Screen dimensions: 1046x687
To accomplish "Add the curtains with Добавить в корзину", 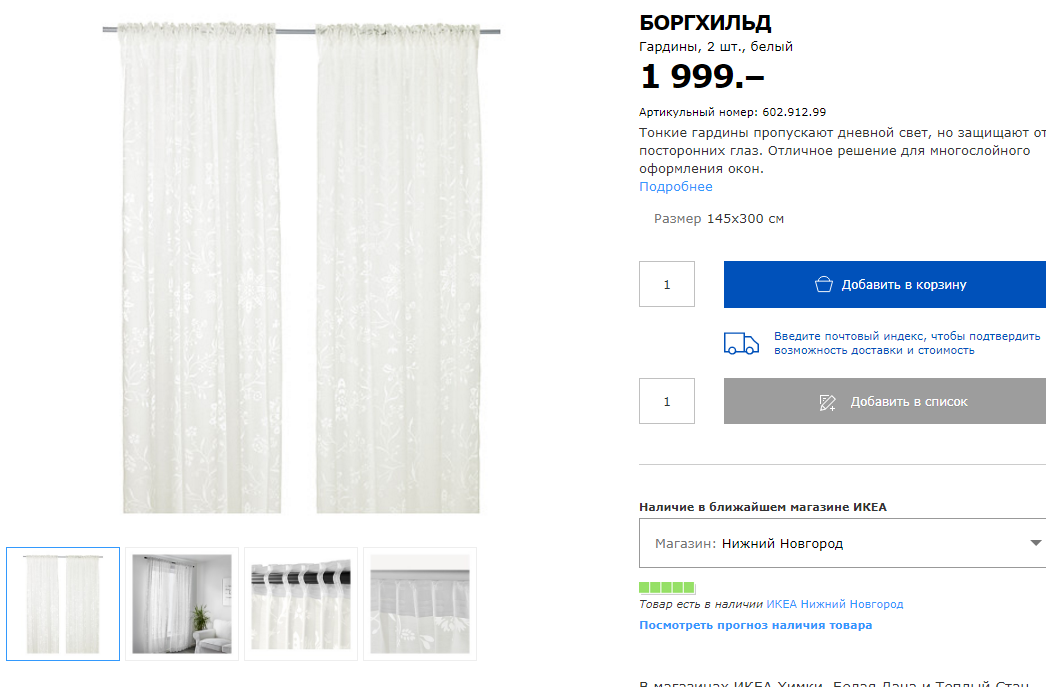I will [885, 284].
